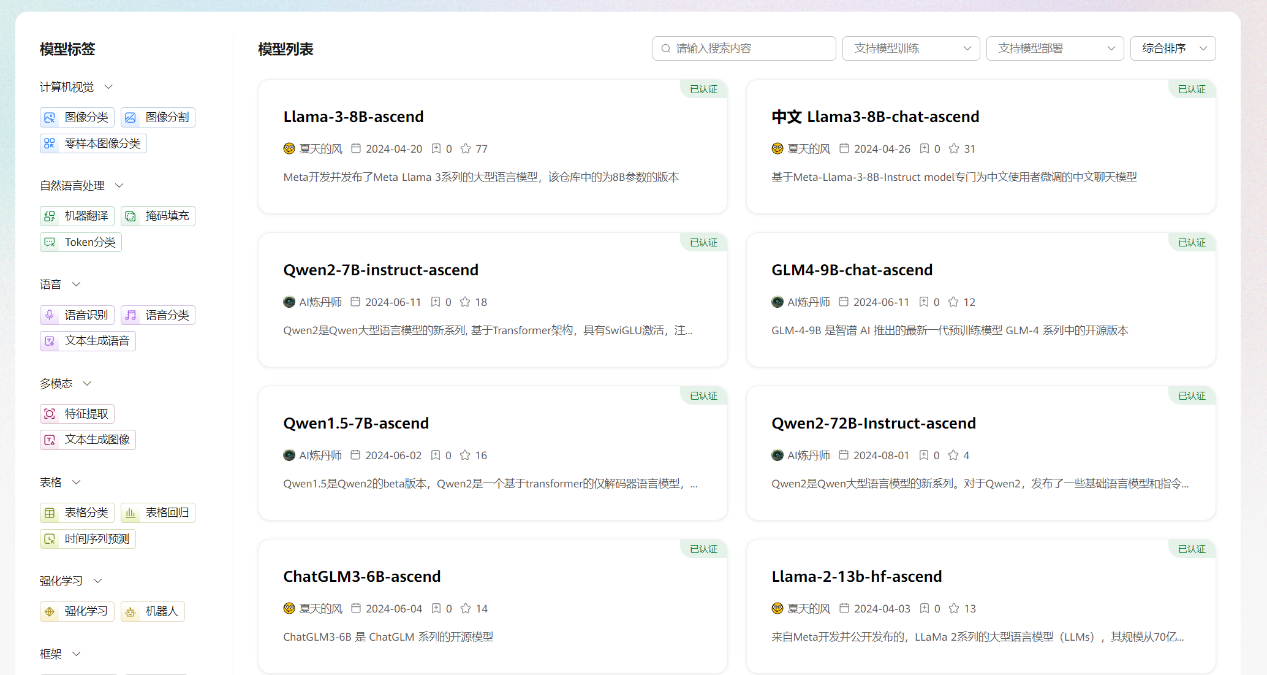Select the 掩码填充 tag
This screenshot has width=1267, height=675.
[x=158, y=216]
